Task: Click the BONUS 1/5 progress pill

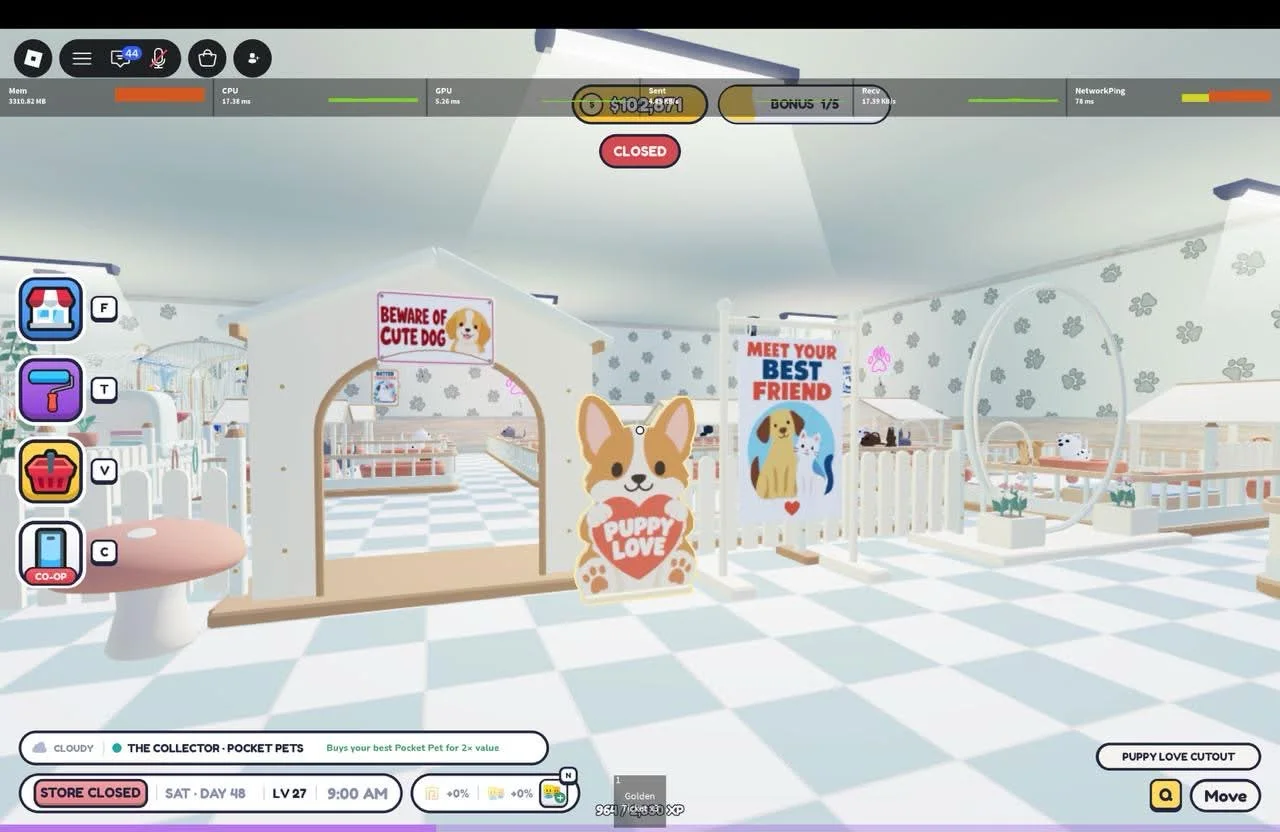Action: coord(804,104)
